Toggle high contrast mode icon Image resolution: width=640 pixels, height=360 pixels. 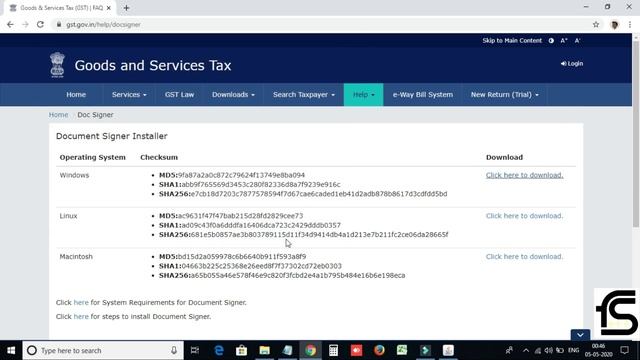tap(551, 40)
